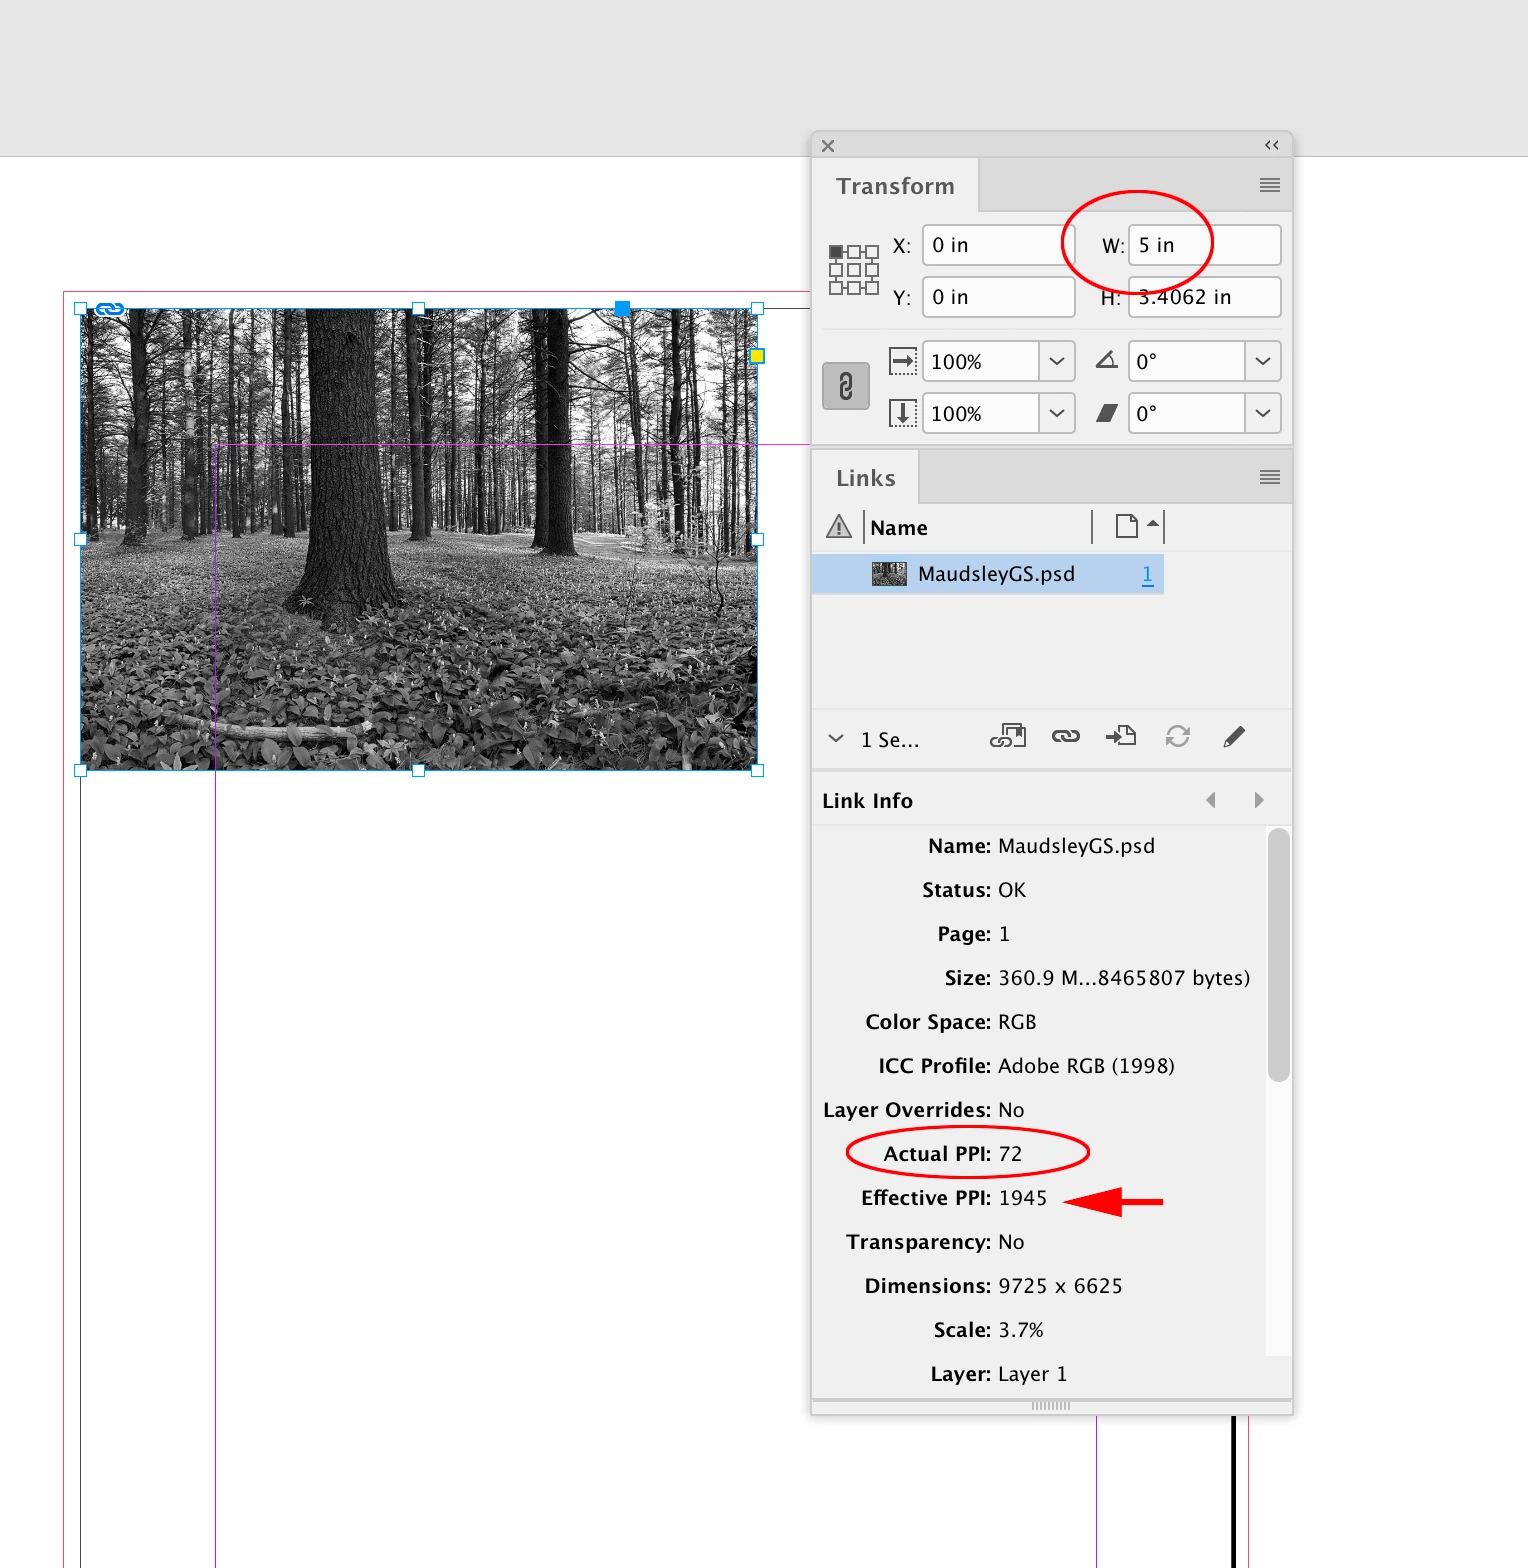Screen dimensions: 1528x1568
Task: Collapse the panel to icons with double arrows
Action: pos(1272,145)
